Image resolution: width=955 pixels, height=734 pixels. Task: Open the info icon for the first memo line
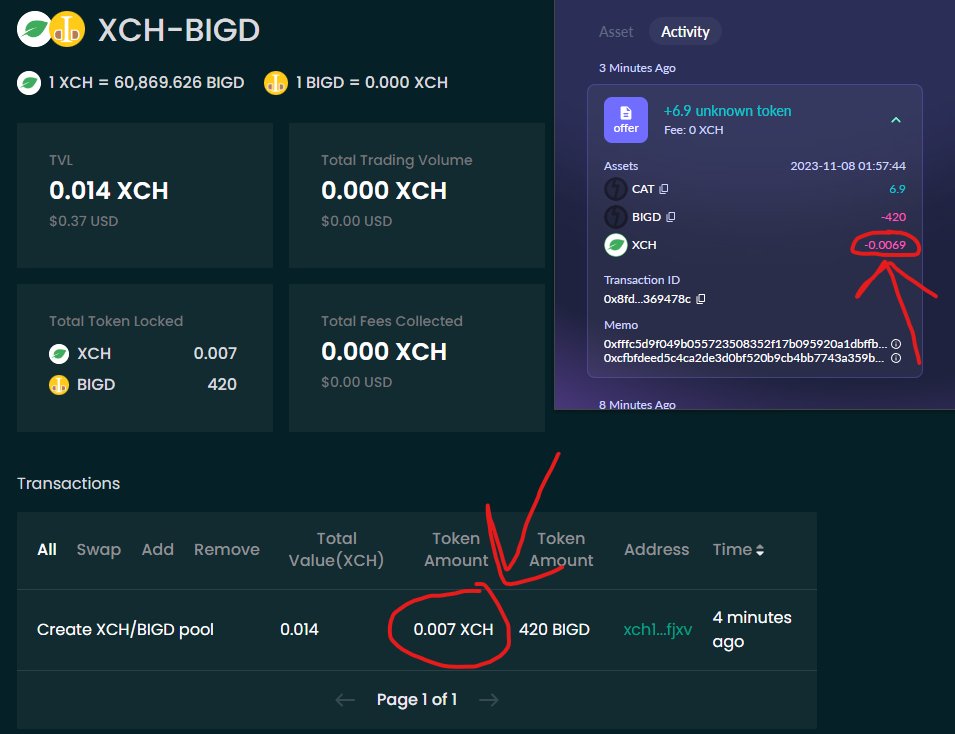coord(896,344)
